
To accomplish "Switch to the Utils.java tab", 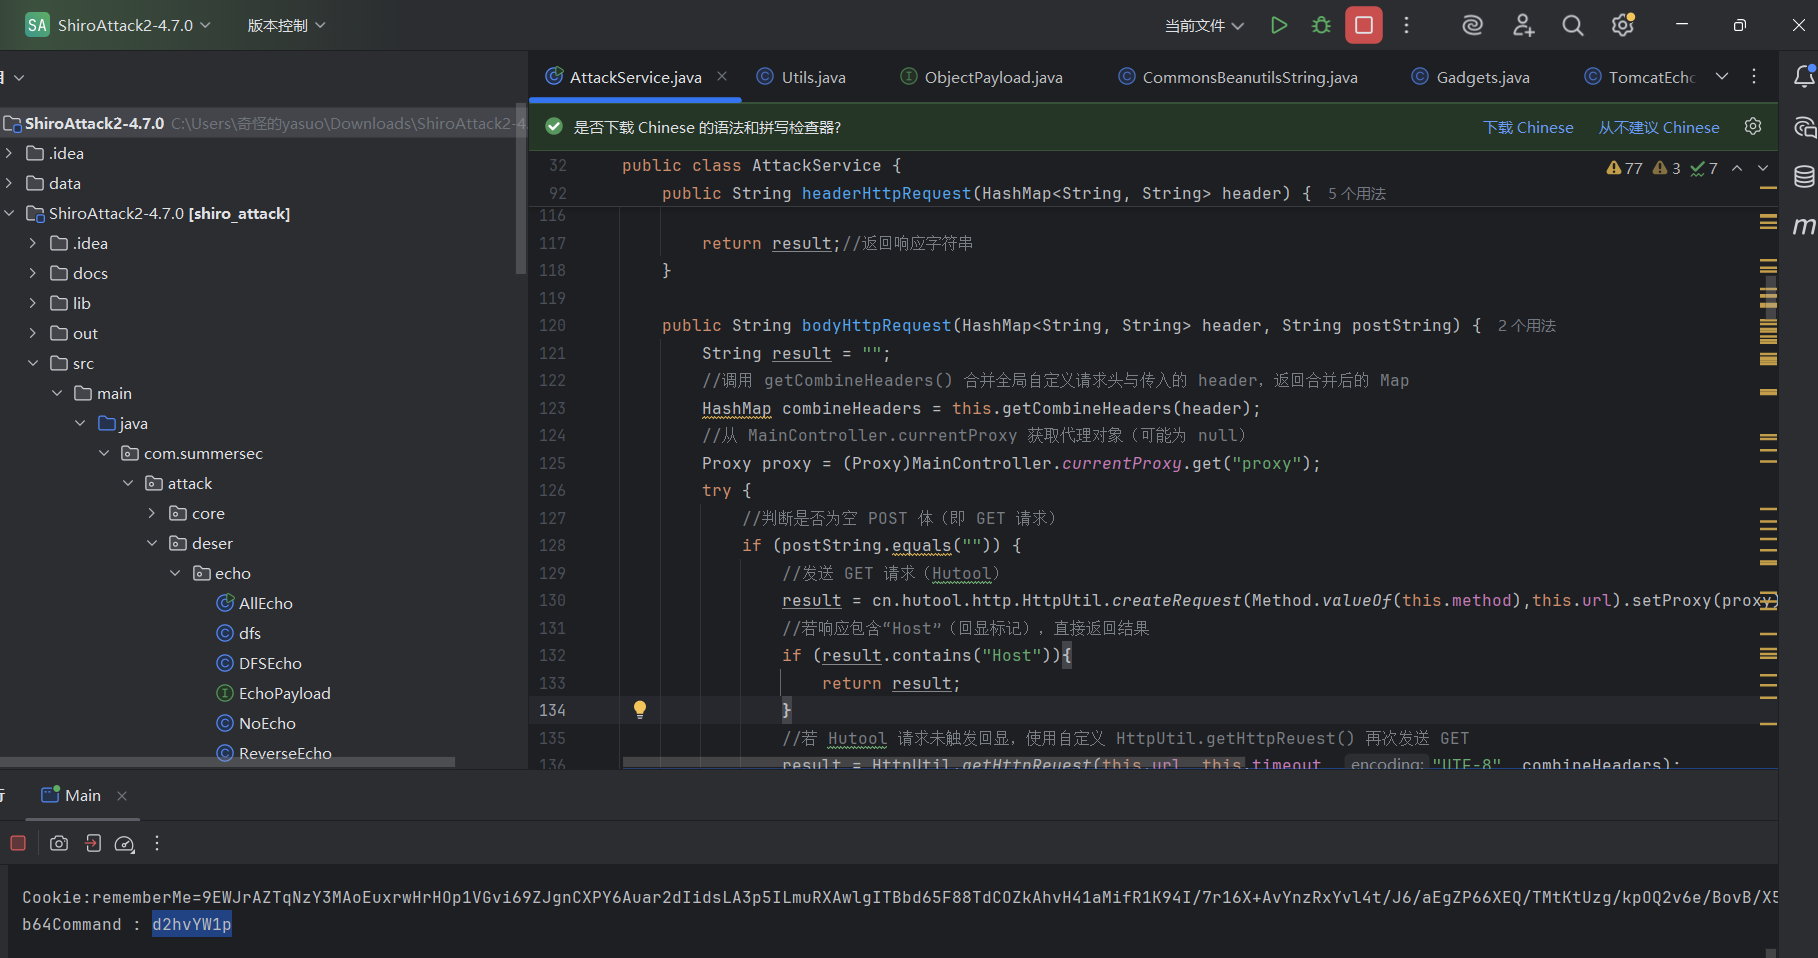I will click(812, 77).
